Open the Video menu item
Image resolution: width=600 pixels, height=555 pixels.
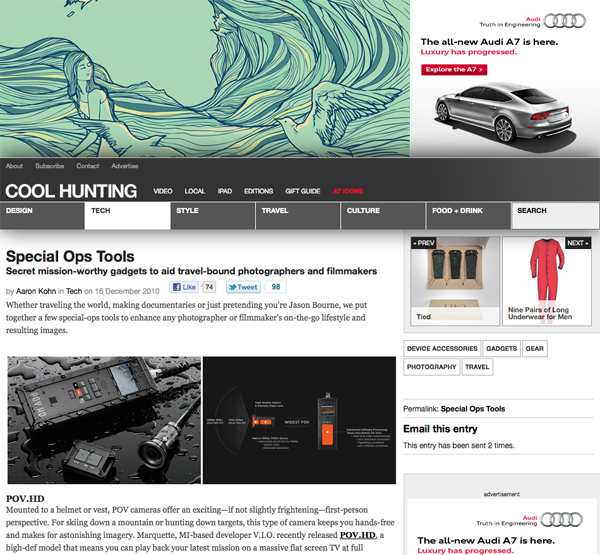coord(163,191)
